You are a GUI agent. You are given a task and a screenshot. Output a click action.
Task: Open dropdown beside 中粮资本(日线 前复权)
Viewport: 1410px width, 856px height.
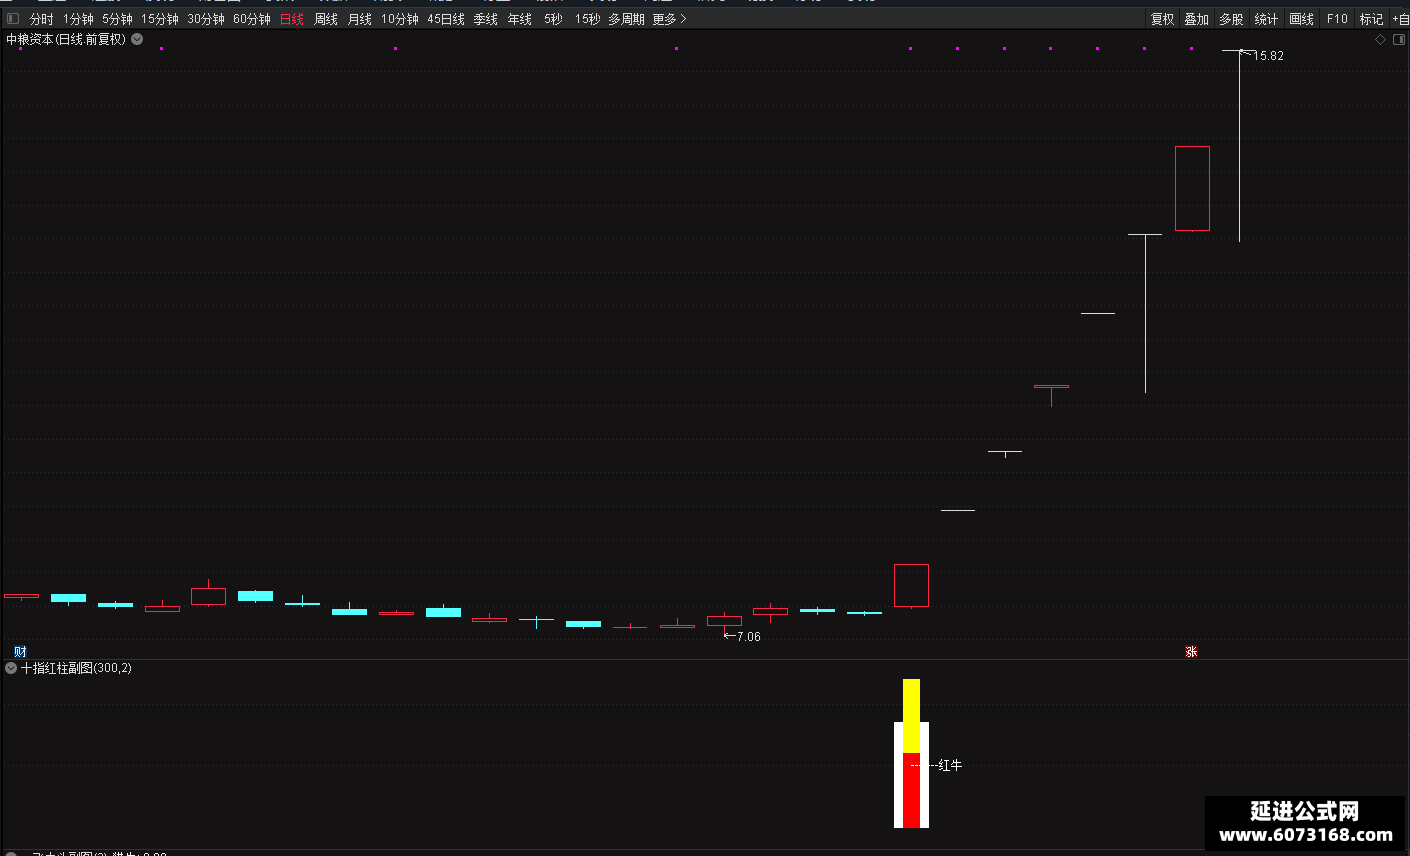tap(137, 40)
